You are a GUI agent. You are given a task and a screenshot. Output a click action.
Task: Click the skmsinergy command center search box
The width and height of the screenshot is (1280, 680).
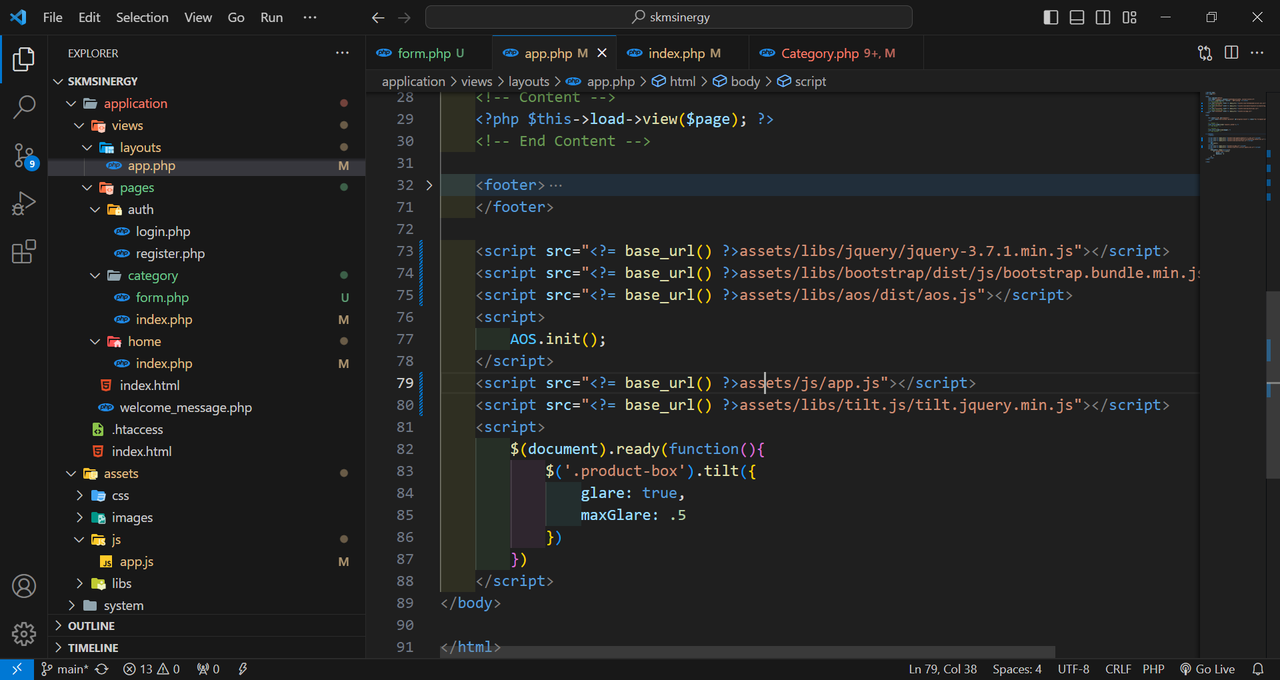click(669, 17)
